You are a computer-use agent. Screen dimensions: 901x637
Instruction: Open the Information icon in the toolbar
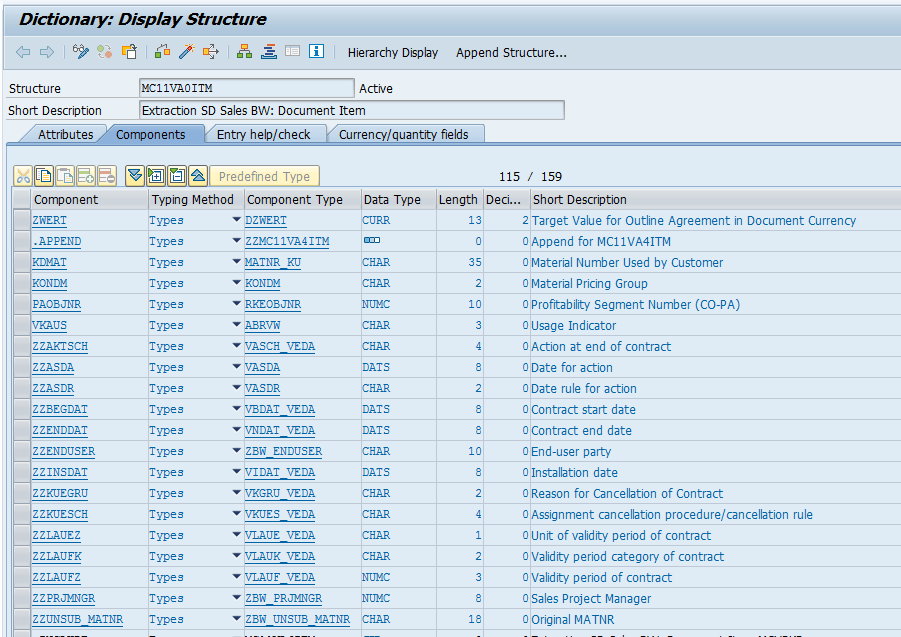point(316,51)
